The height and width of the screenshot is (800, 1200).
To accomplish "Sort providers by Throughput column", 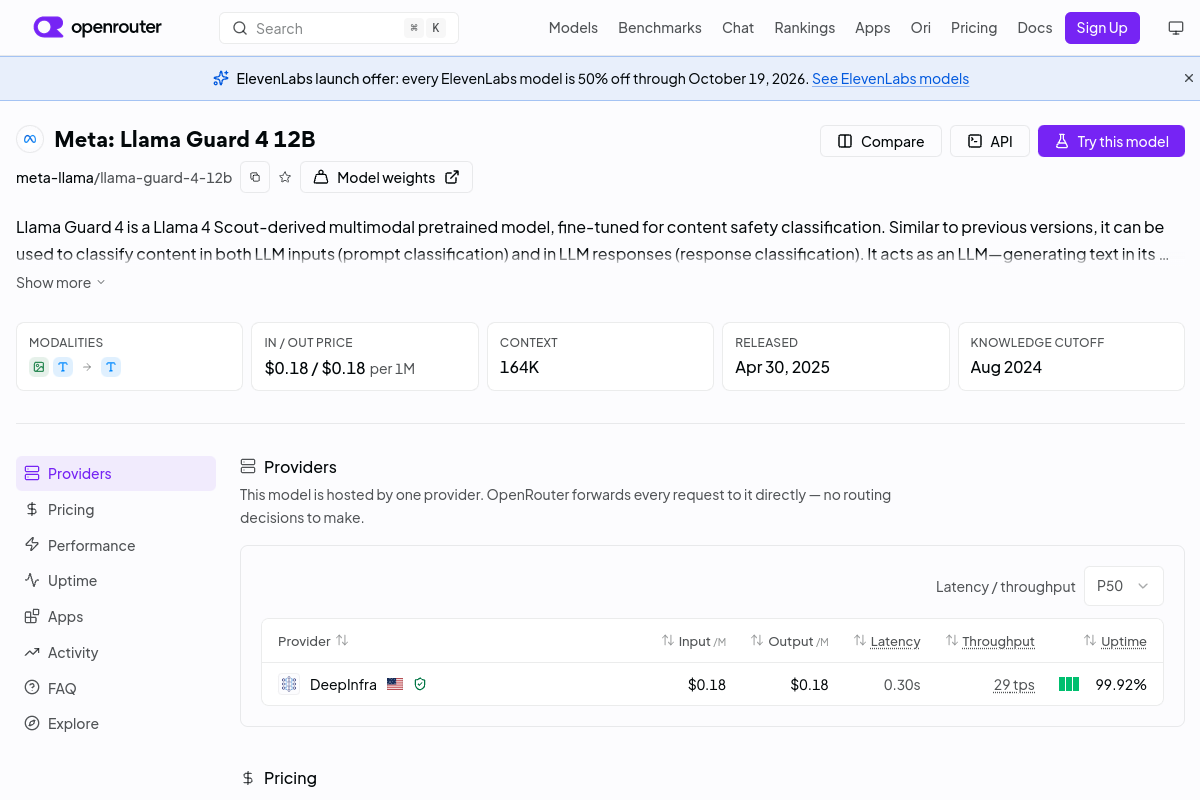I will [x=990, y=641].
